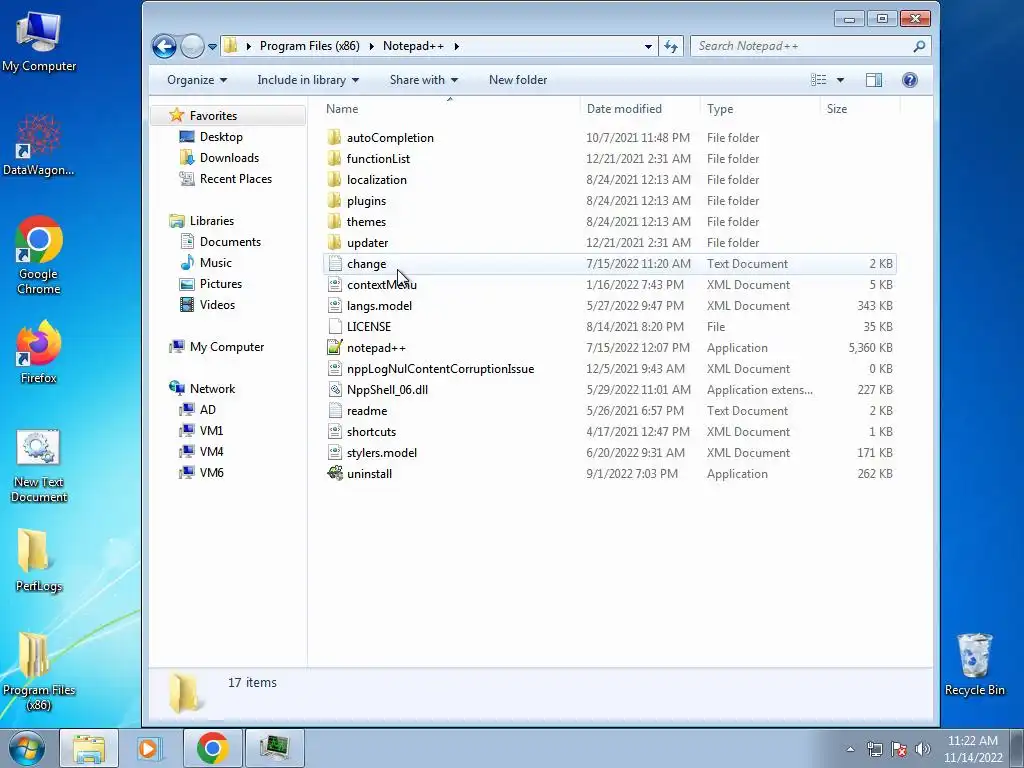Open Include in library dropdown
This screenshot has height=768, width=1024.
click(x=308, y=80)
